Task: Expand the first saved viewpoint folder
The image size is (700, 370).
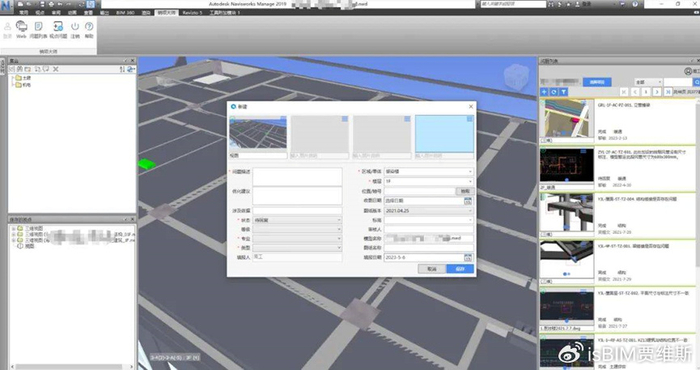Action: (13, 228)
